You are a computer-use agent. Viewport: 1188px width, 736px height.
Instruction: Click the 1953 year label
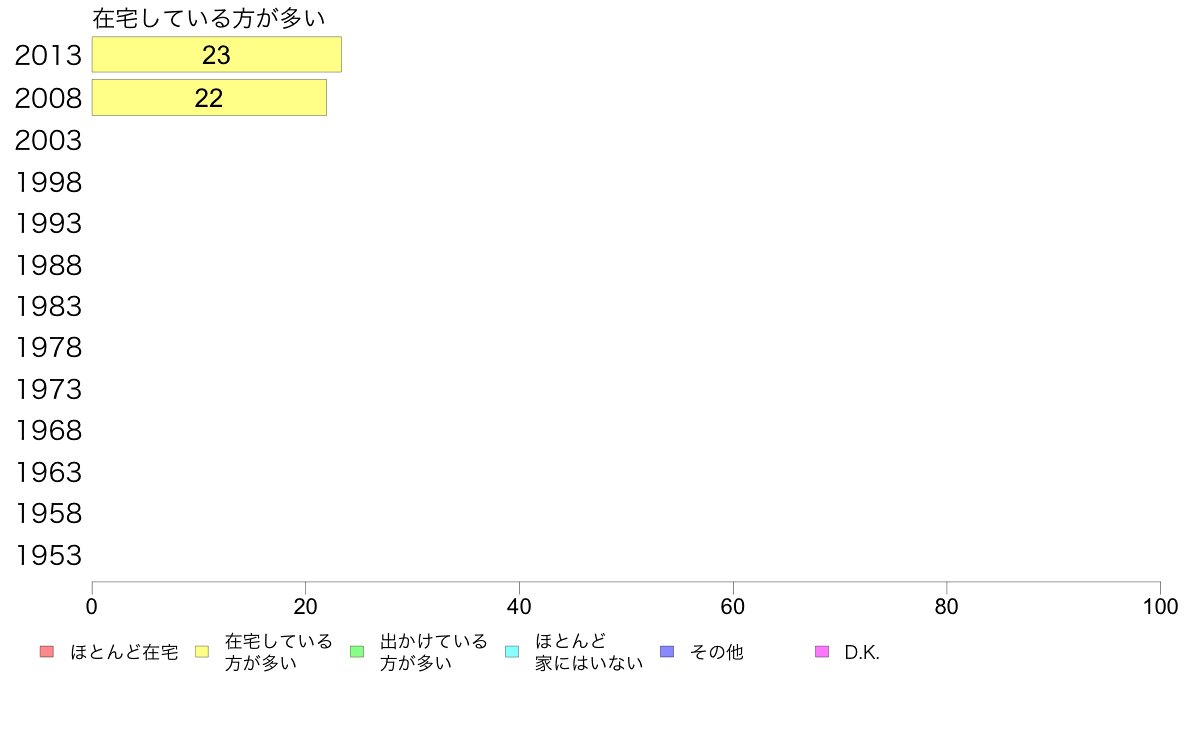48,556
